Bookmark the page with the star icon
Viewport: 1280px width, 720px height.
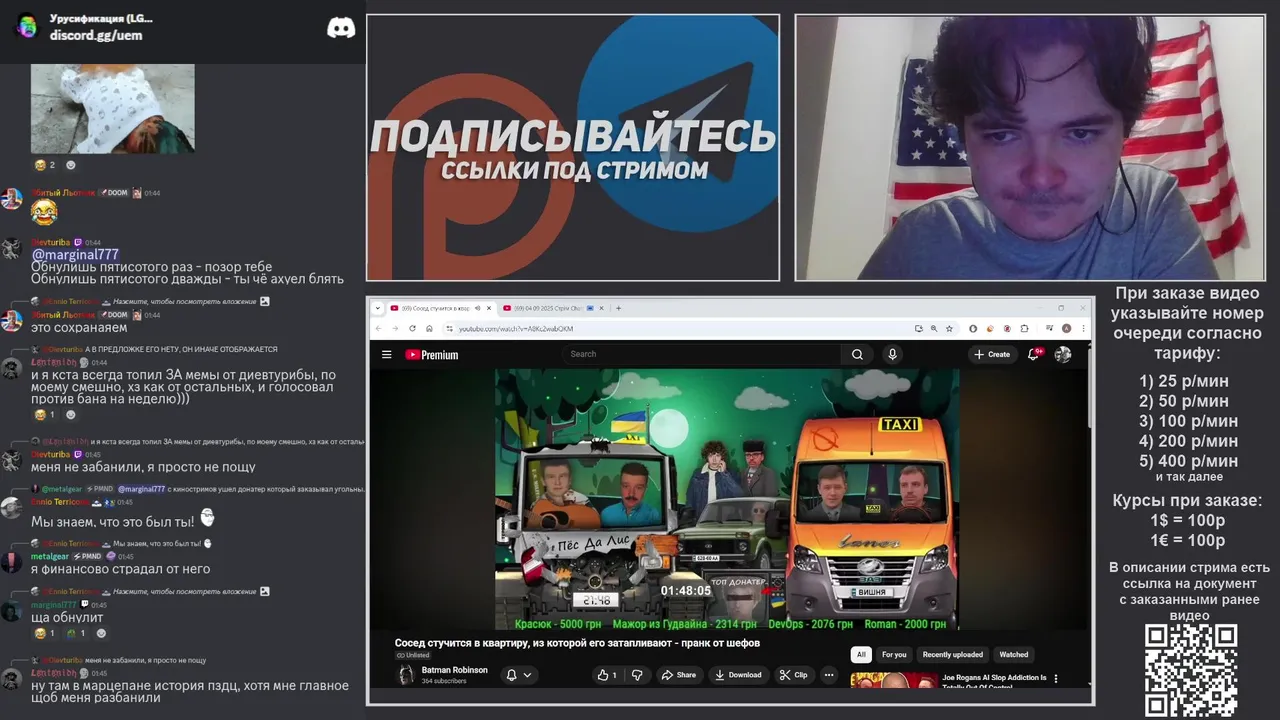[x=949, y=328]
